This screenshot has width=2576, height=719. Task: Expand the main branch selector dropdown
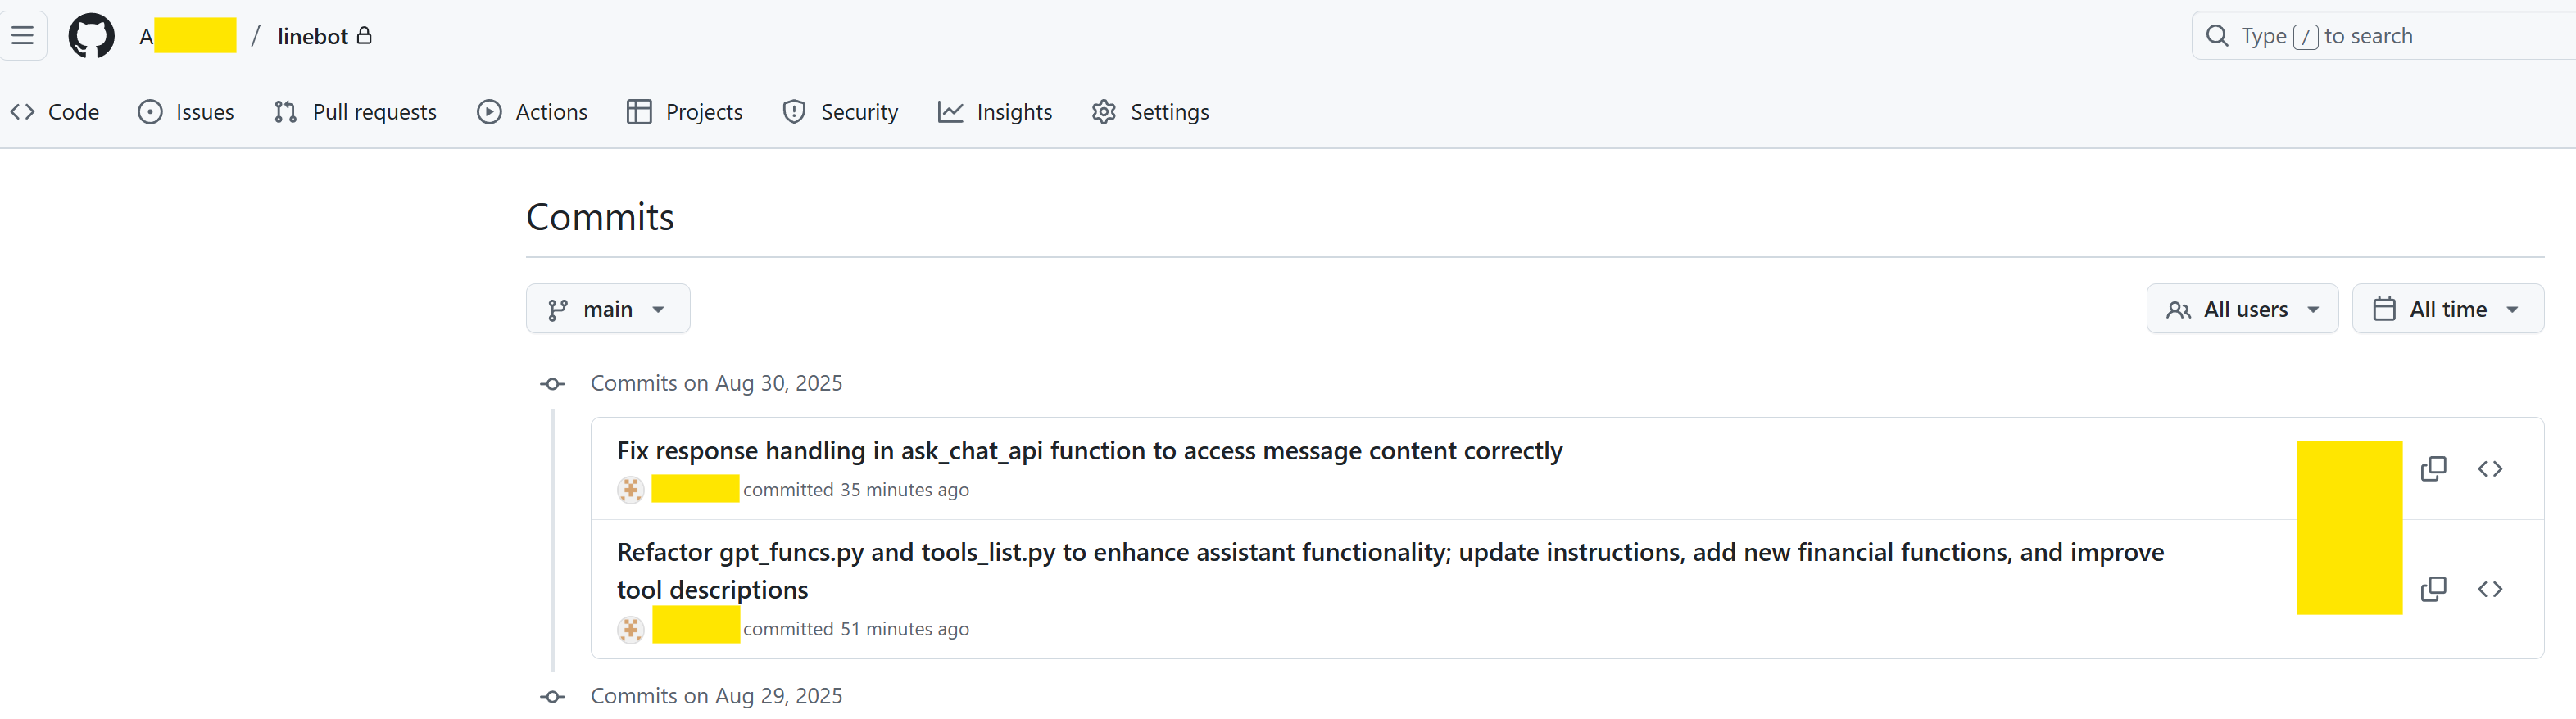point(607,309)
